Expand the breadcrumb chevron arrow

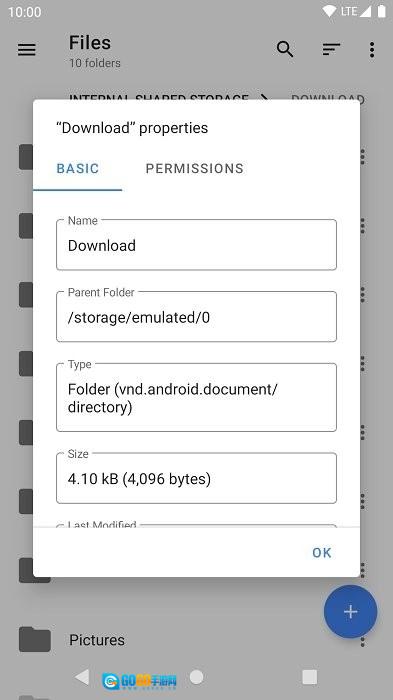[x=264, y=97]
